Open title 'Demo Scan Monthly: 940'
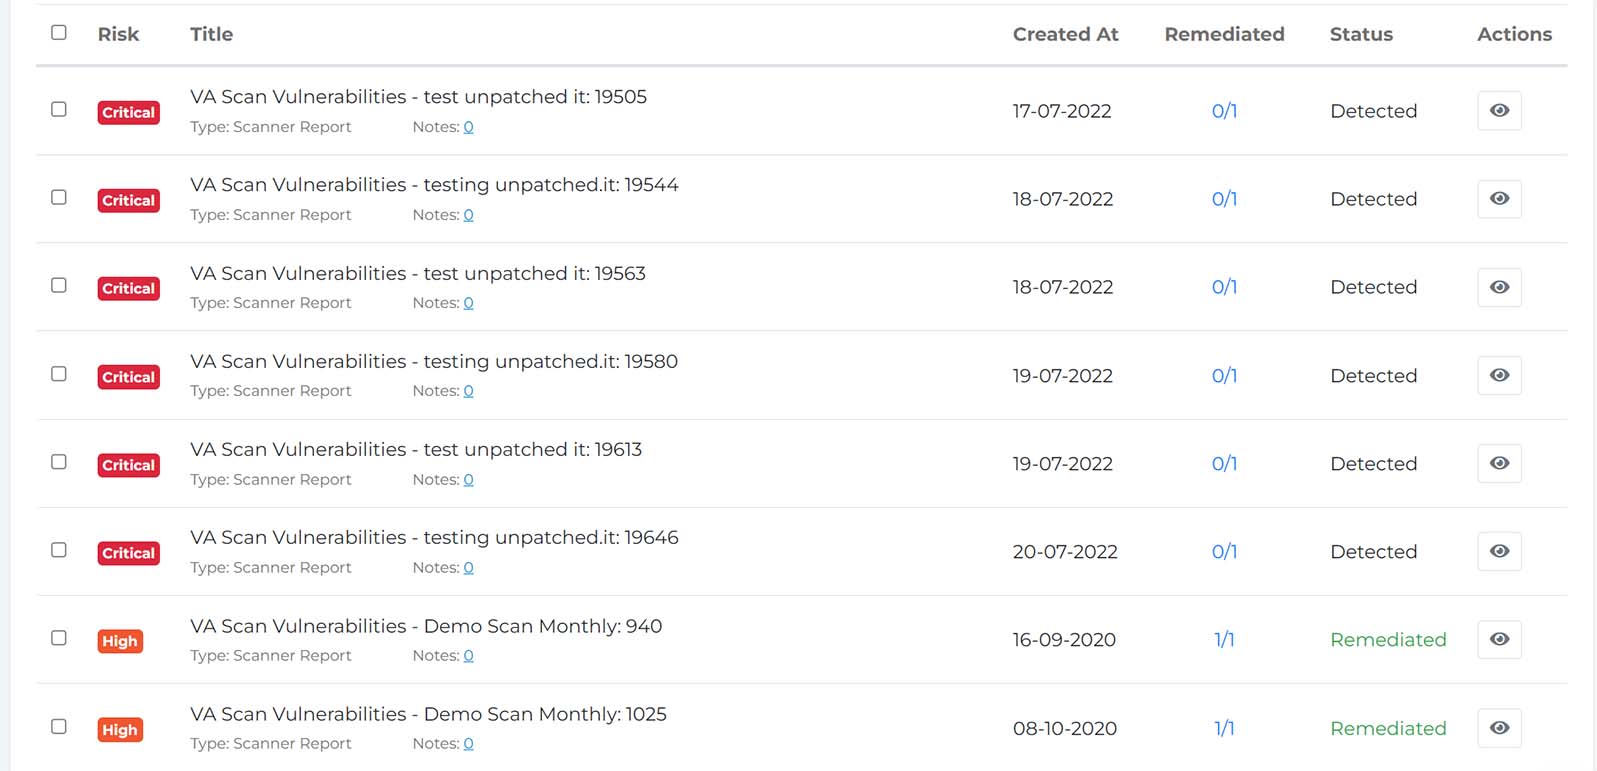The width and height of the screenshot is (1597, 771). (426, 626)
